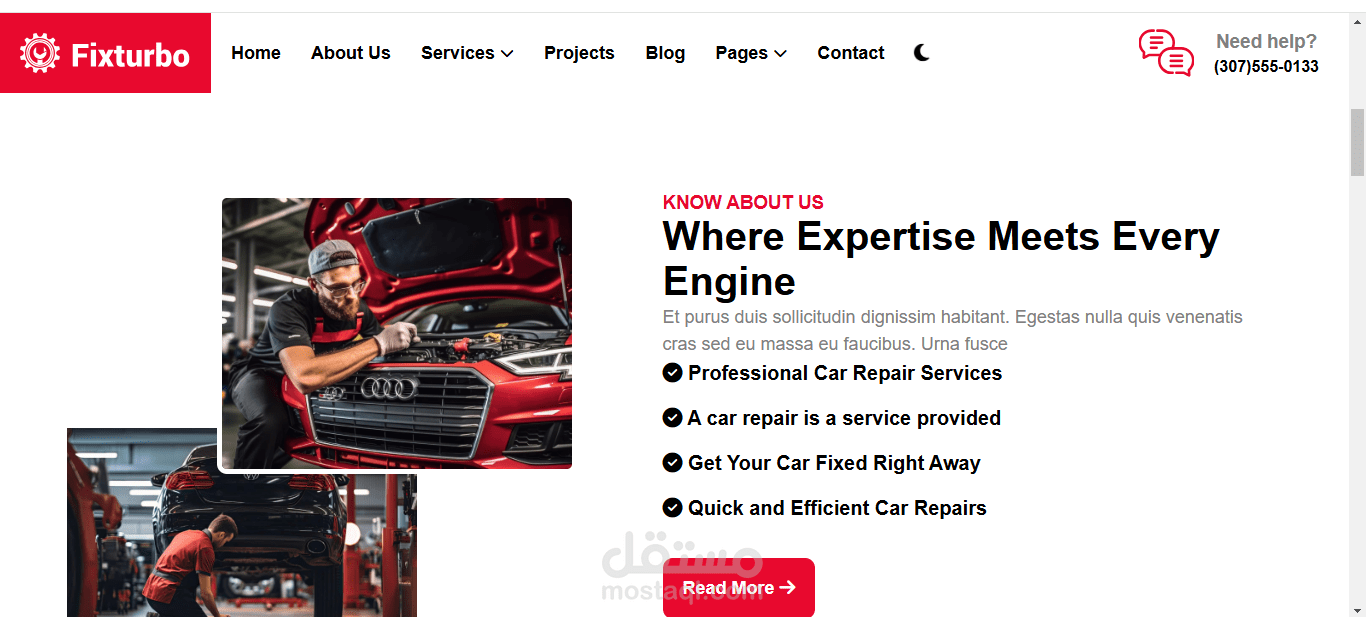The height and width of the screenshot is (617, 1366).
Task: Click the vertical page scrollbar thumb
Action: point(1357,141)
